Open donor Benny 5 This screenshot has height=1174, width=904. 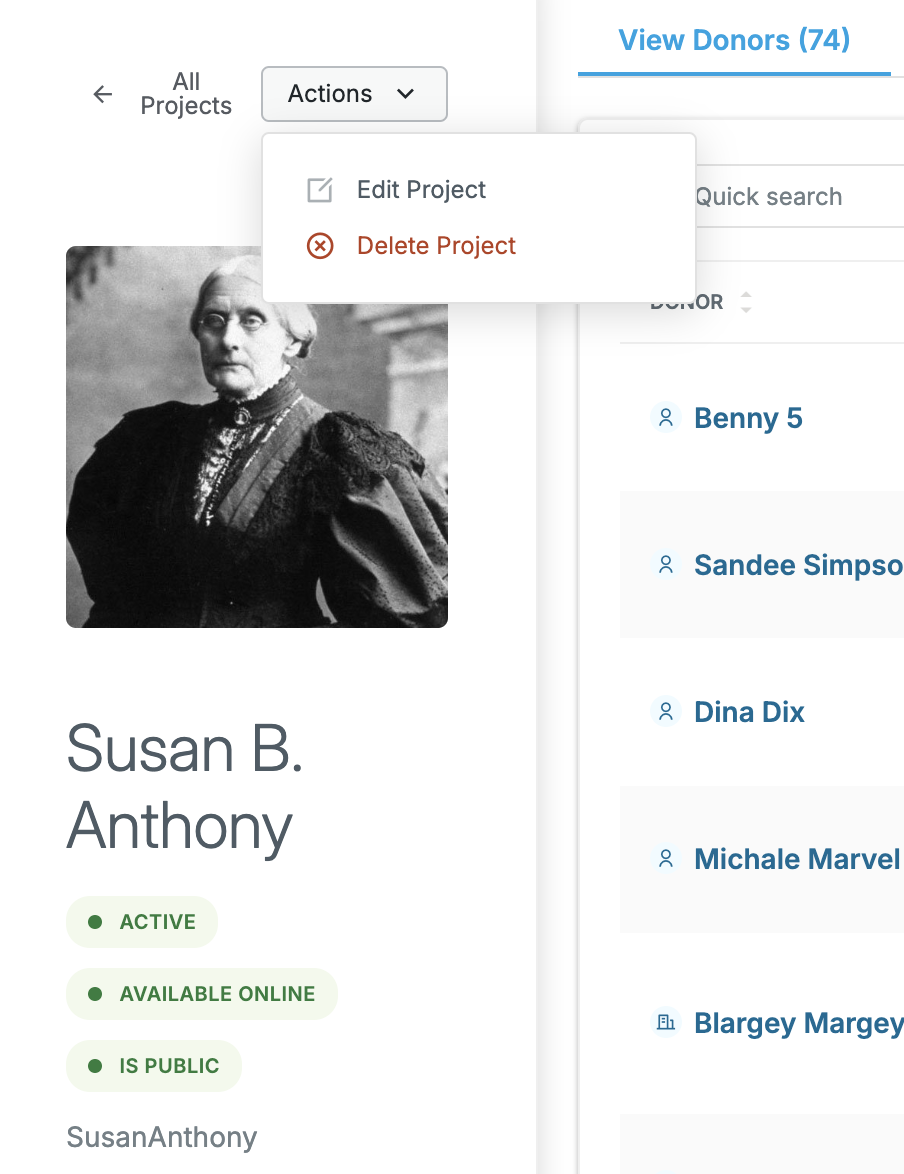(748, 418)
